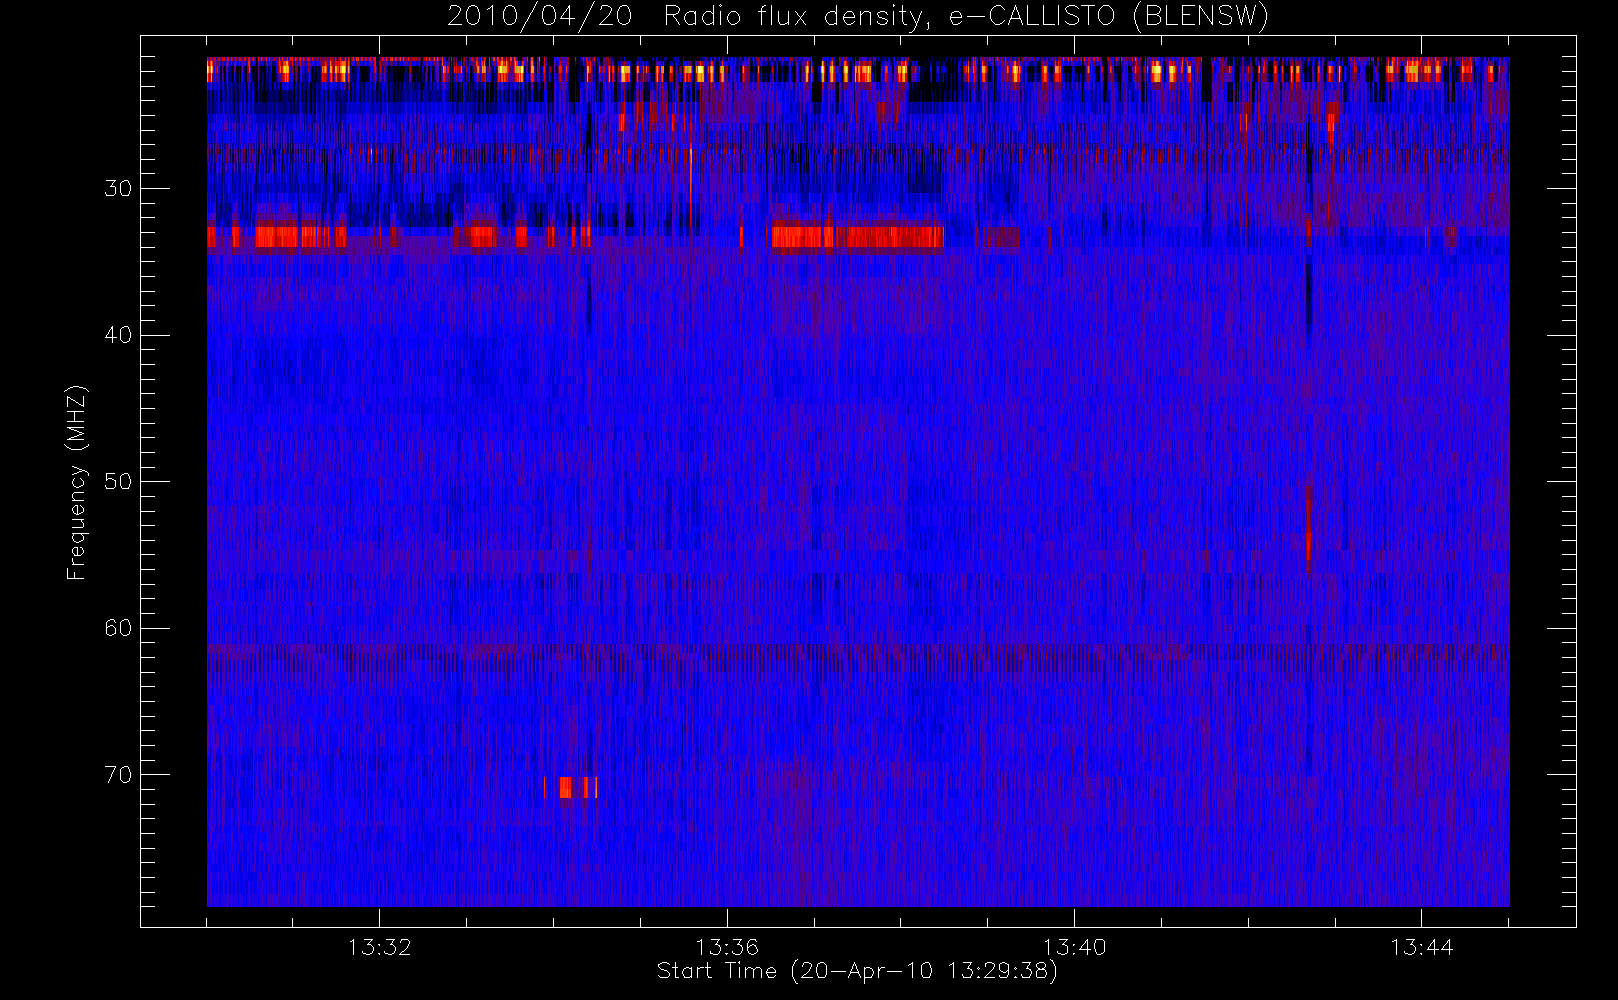Image resolution: width=1618 pixels, height=1000 pixels.
Task: Click the "Start Time (20-Apr-10 13:29:38)" axis label
Action: coord(857,971)
